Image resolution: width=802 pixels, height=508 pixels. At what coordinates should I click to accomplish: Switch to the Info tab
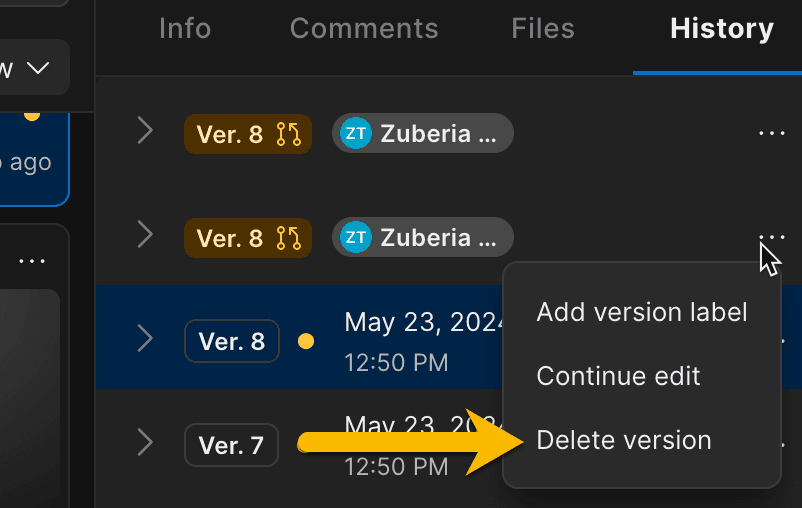point(185,29)
